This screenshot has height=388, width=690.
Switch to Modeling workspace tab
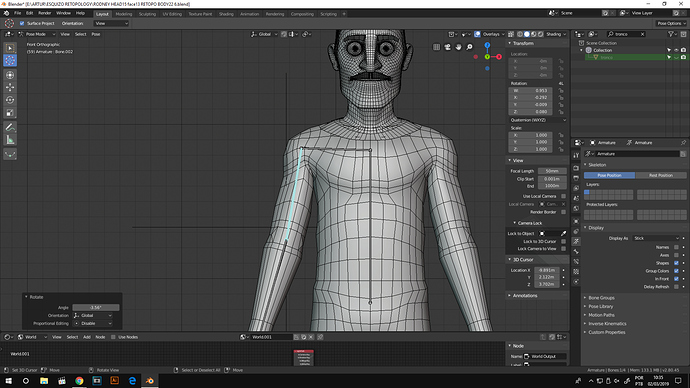124,14
